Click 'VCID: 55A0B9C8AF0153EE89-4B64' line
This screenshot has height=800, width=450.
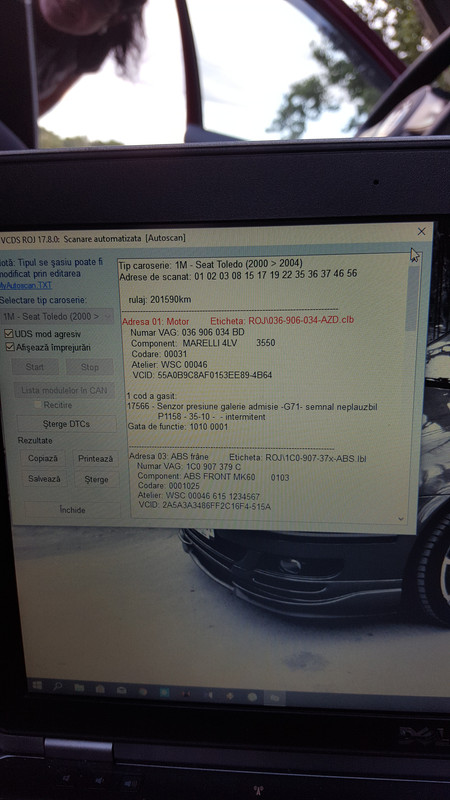point(202,375)
